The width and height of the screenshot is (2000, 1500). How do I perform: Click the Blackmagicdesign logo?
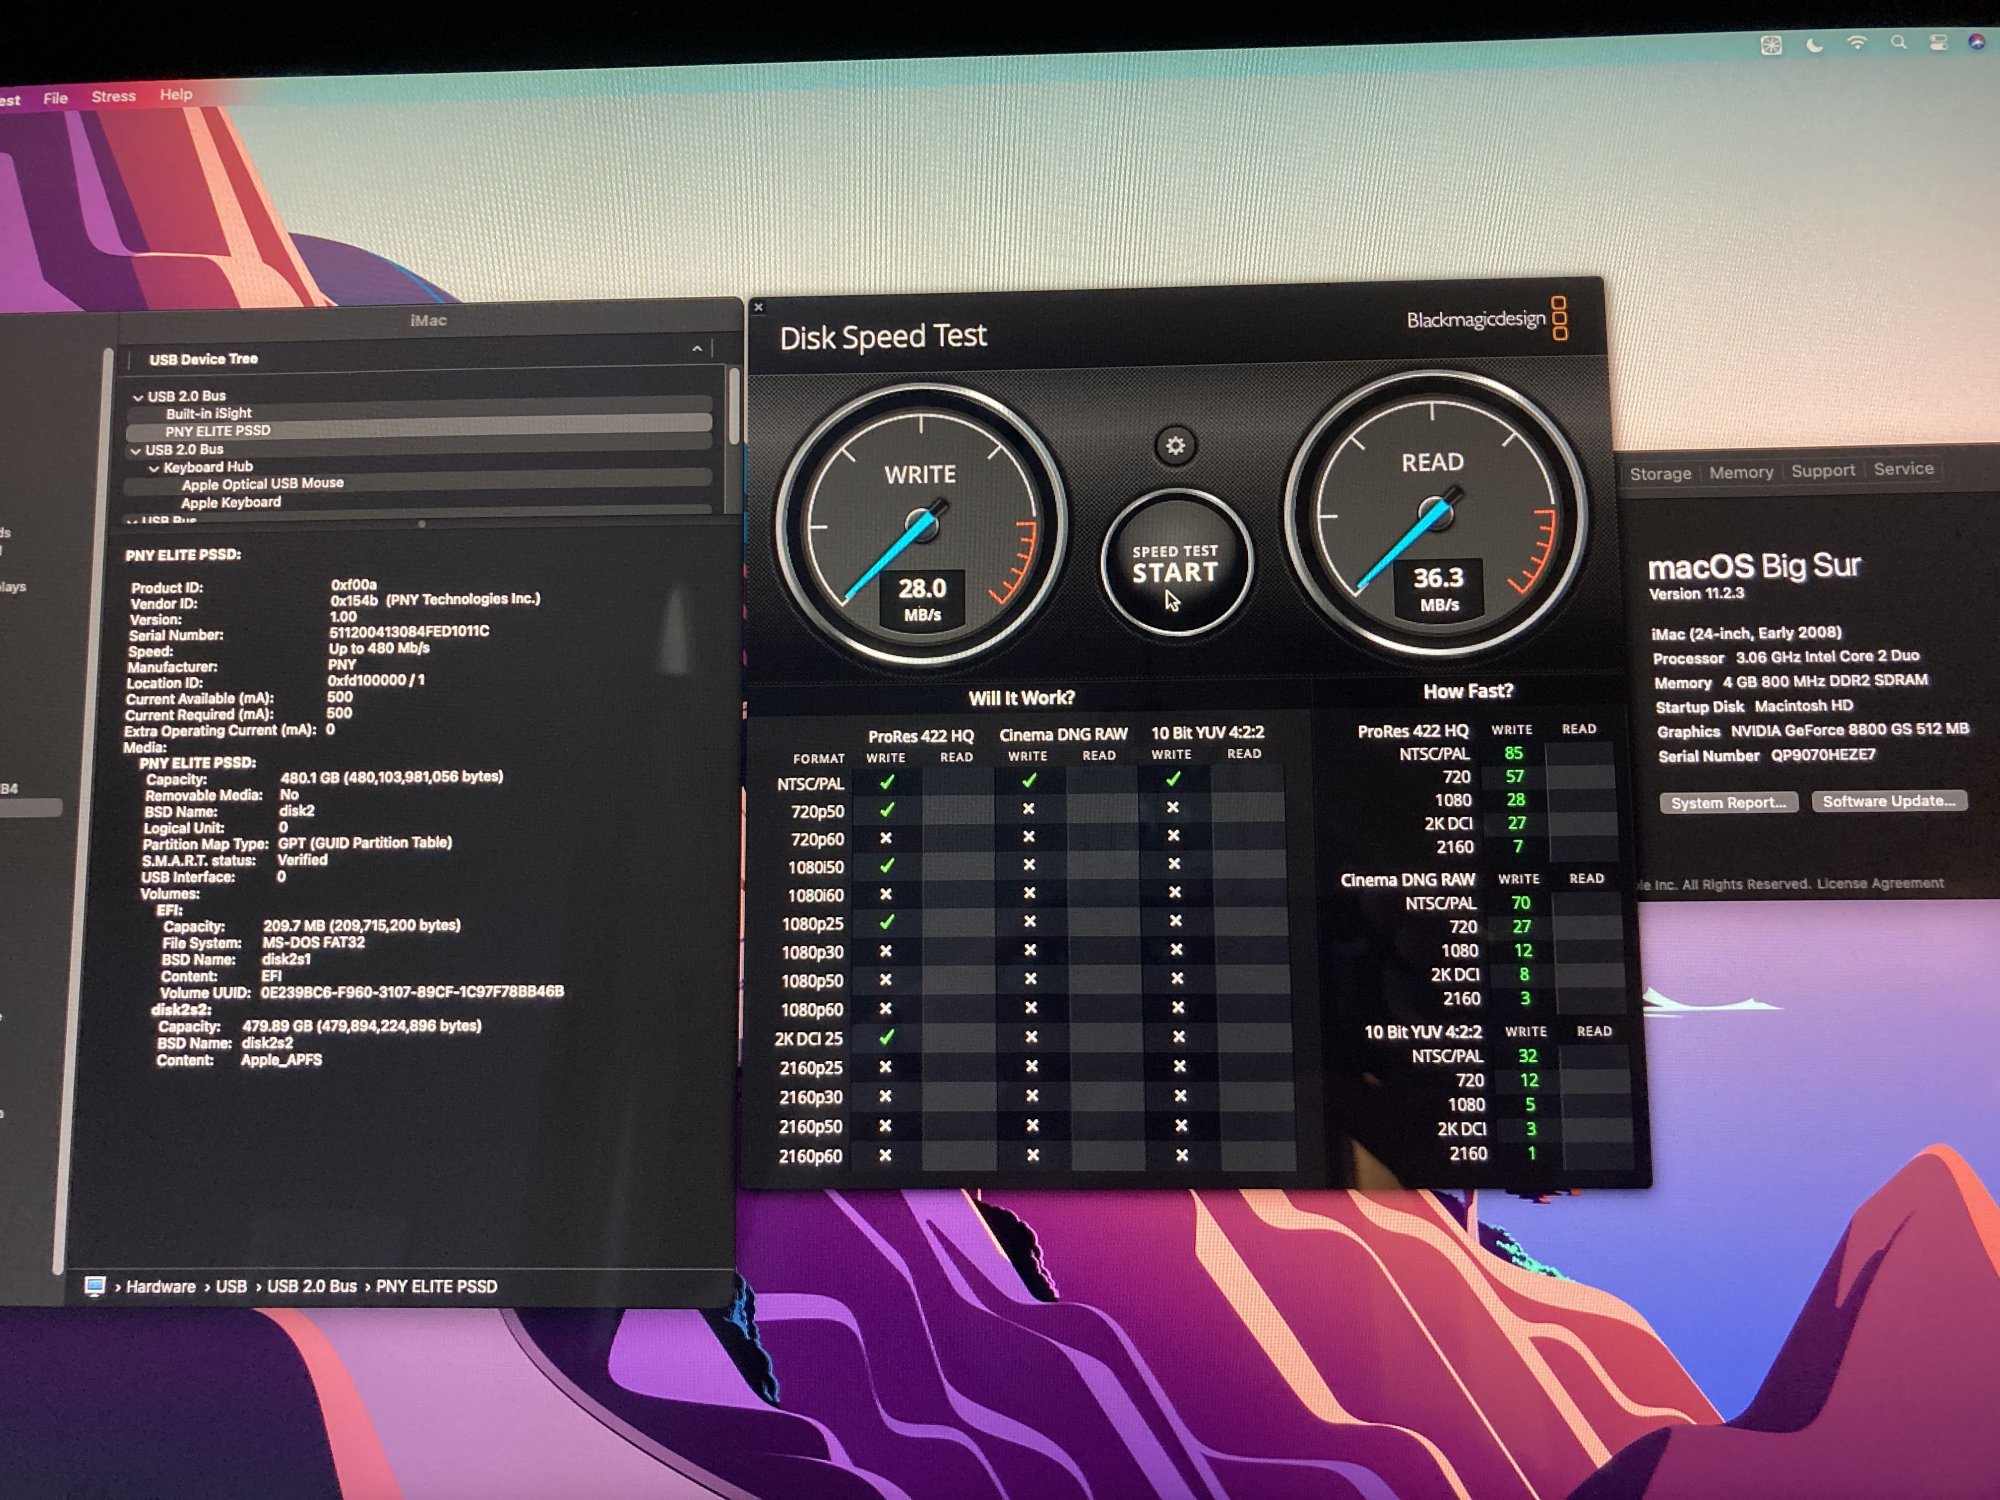(1486, 320)
